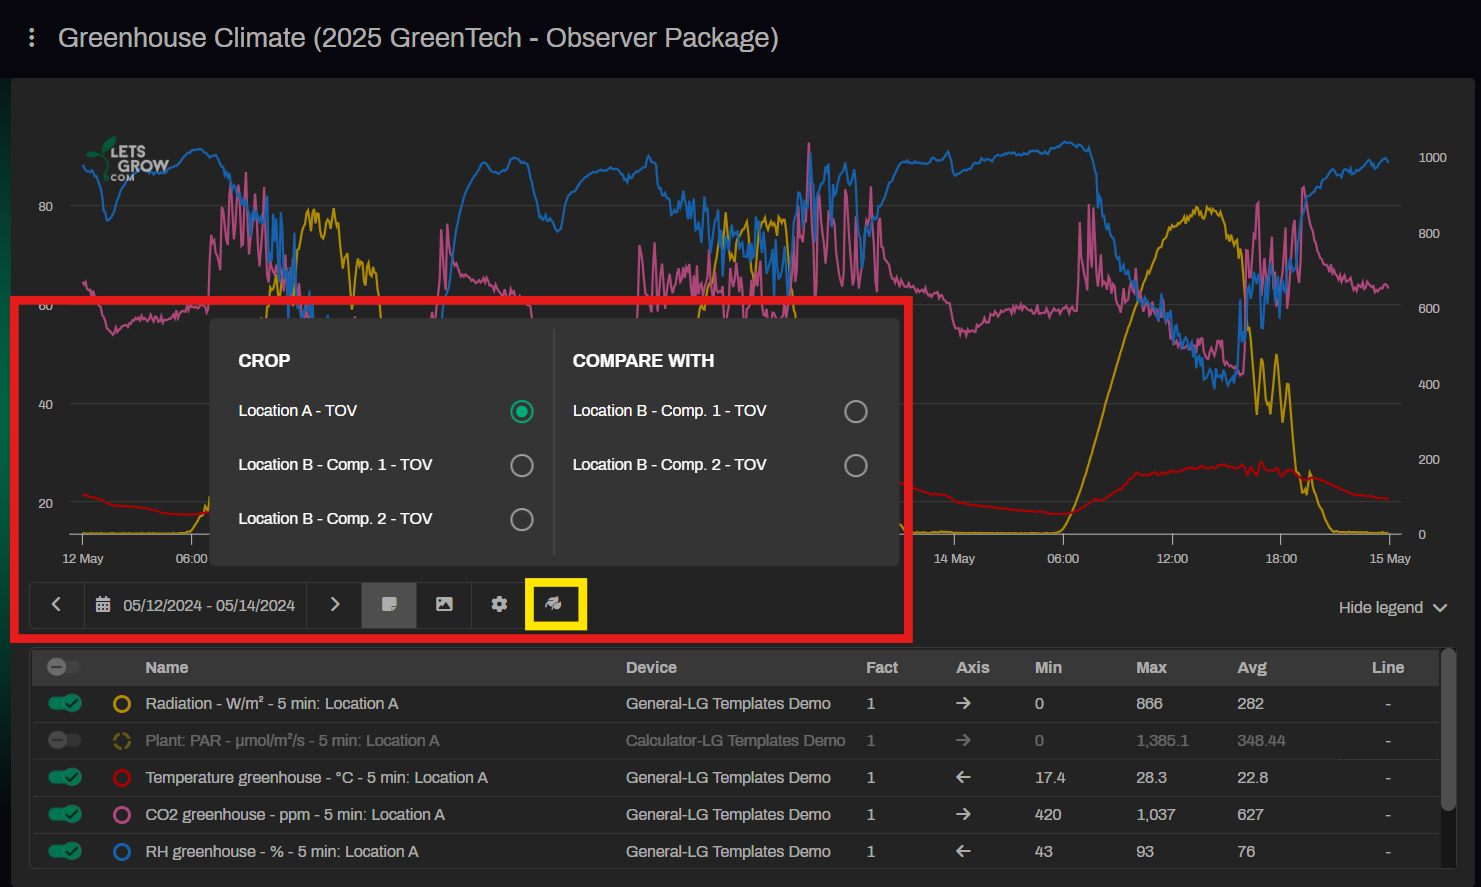Compare with Location B - Comp. 2
The image size is (1481, 887).
[855, 465]
